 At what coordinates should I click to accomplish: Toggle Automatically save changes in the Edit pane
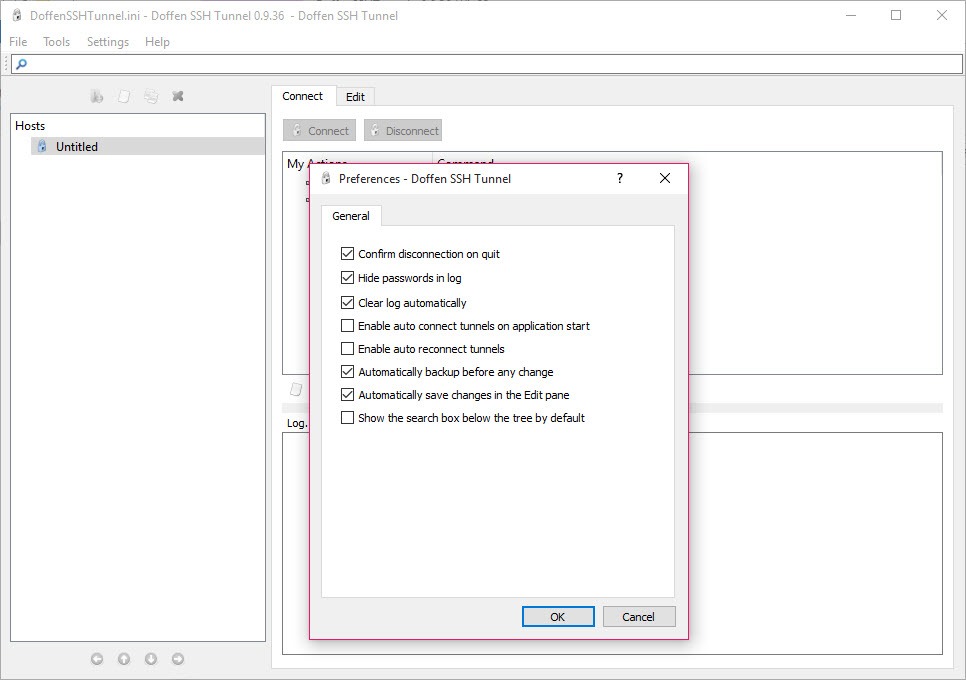347,395
